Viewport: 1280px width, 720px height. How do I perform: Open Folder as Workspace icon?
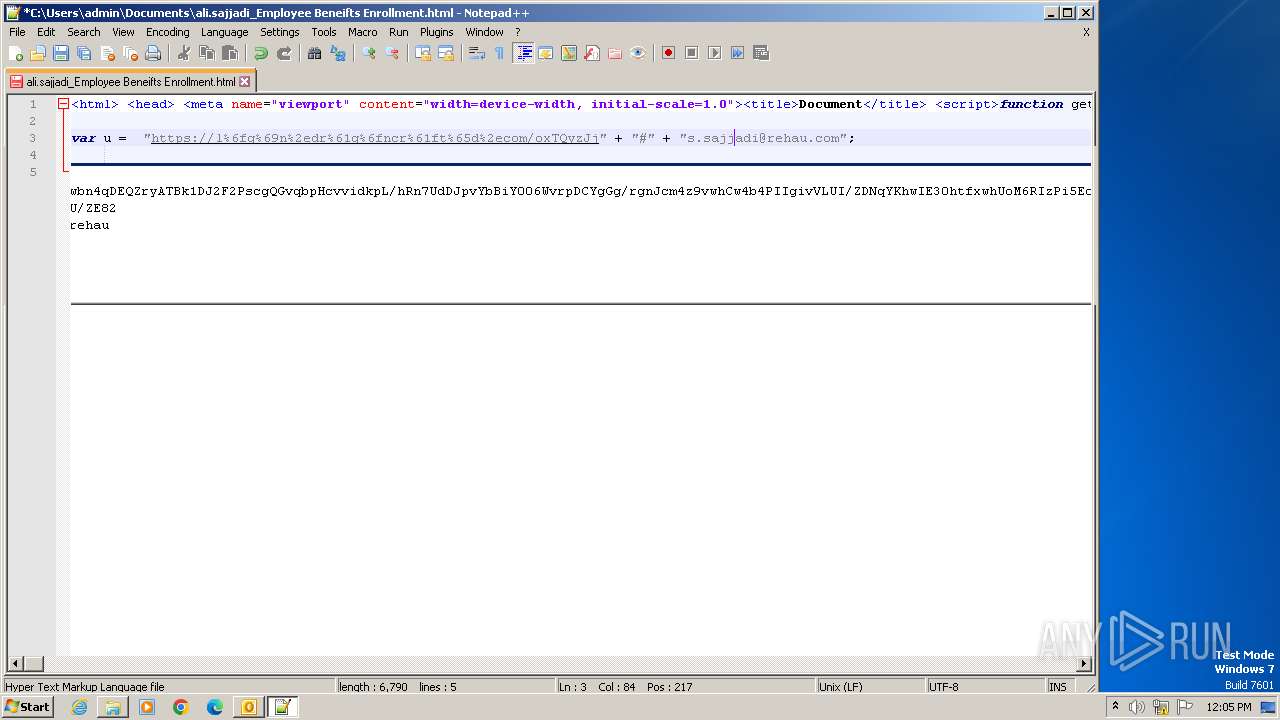(615, 53)
